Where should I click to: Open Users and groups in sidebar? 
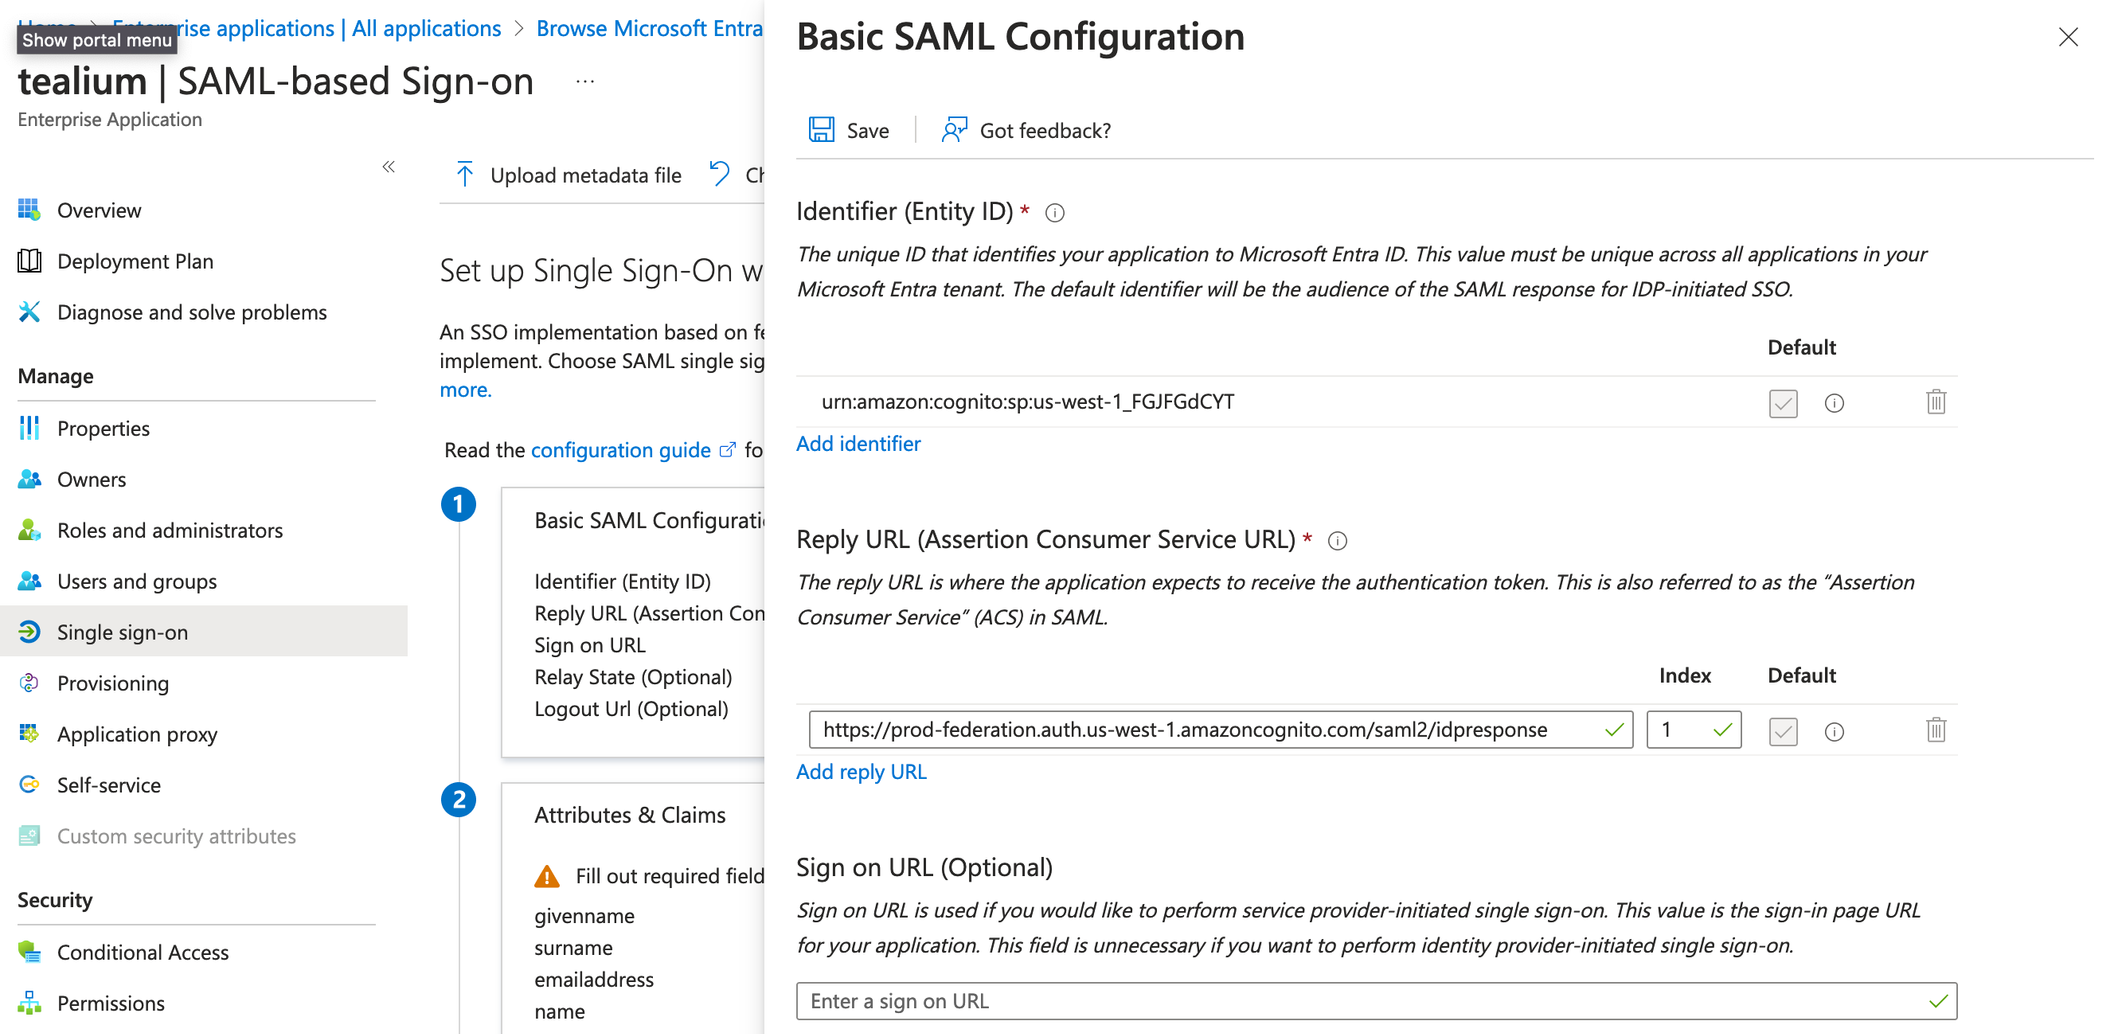pos(137,581)
